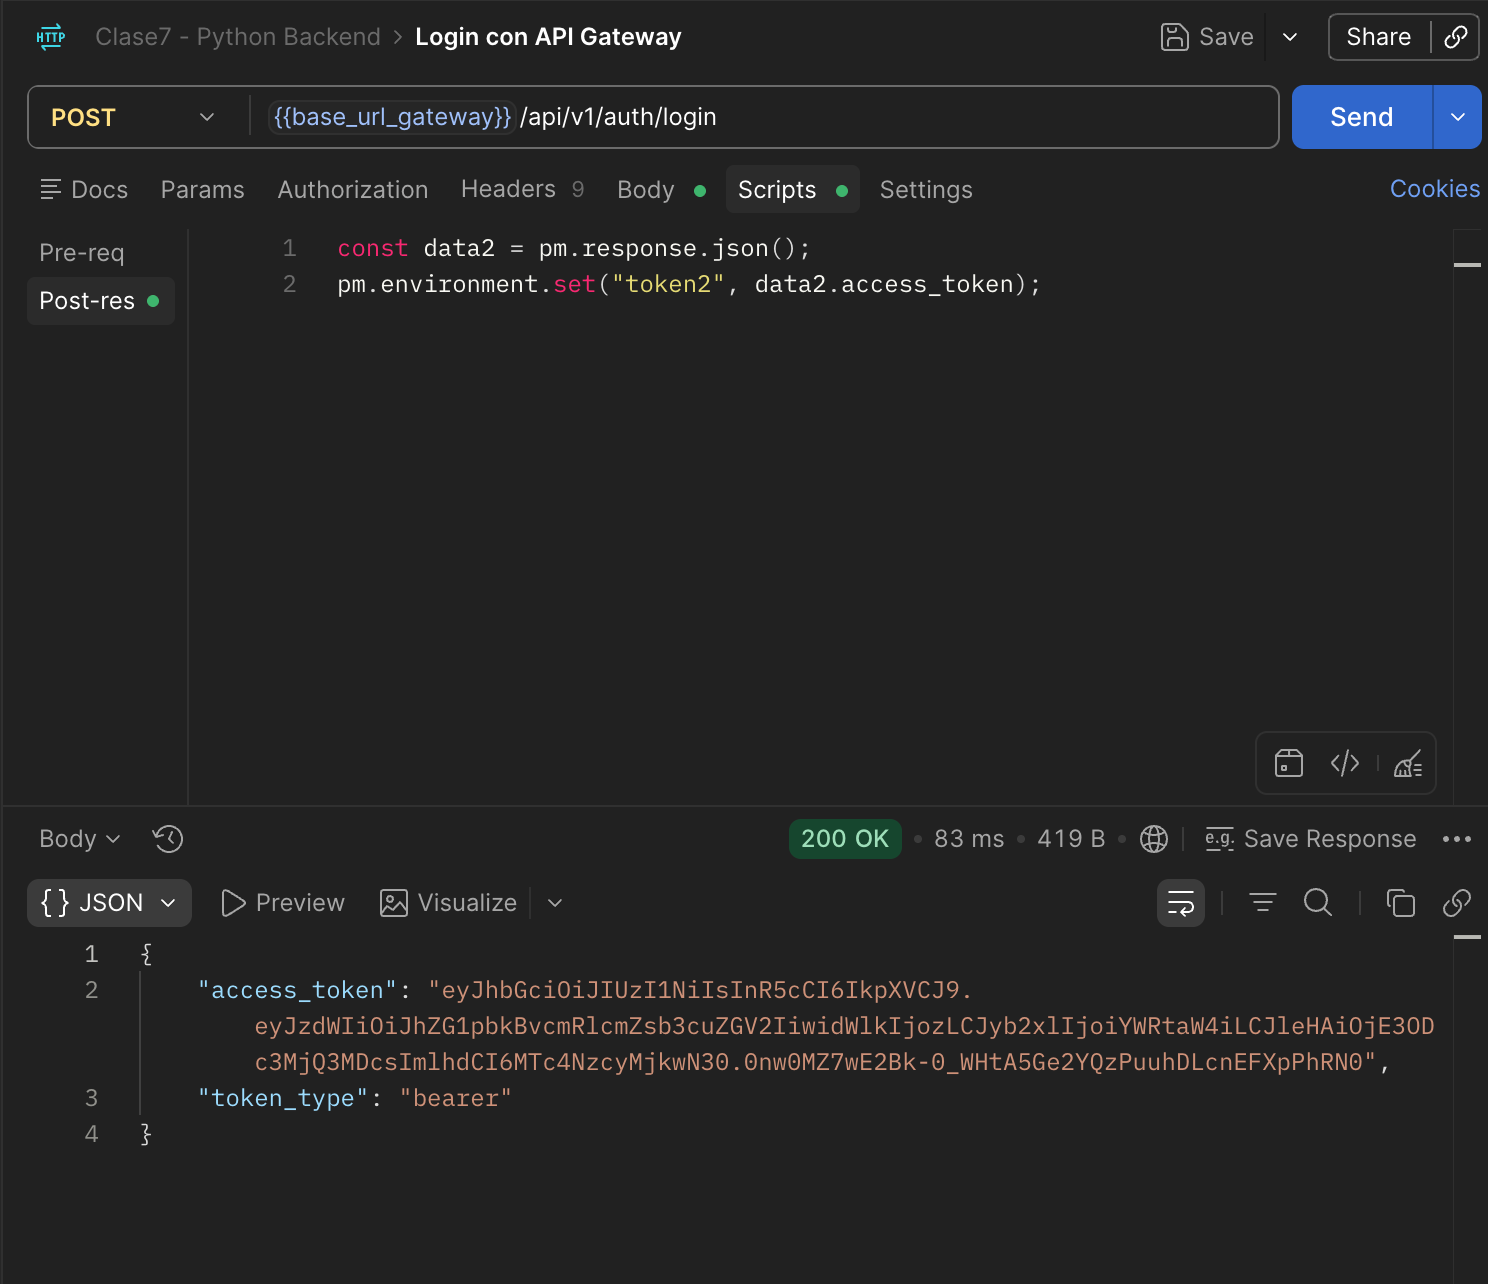Click the filter response icon
The height and width of the screenshot is (1284, 1488).
1263,903
